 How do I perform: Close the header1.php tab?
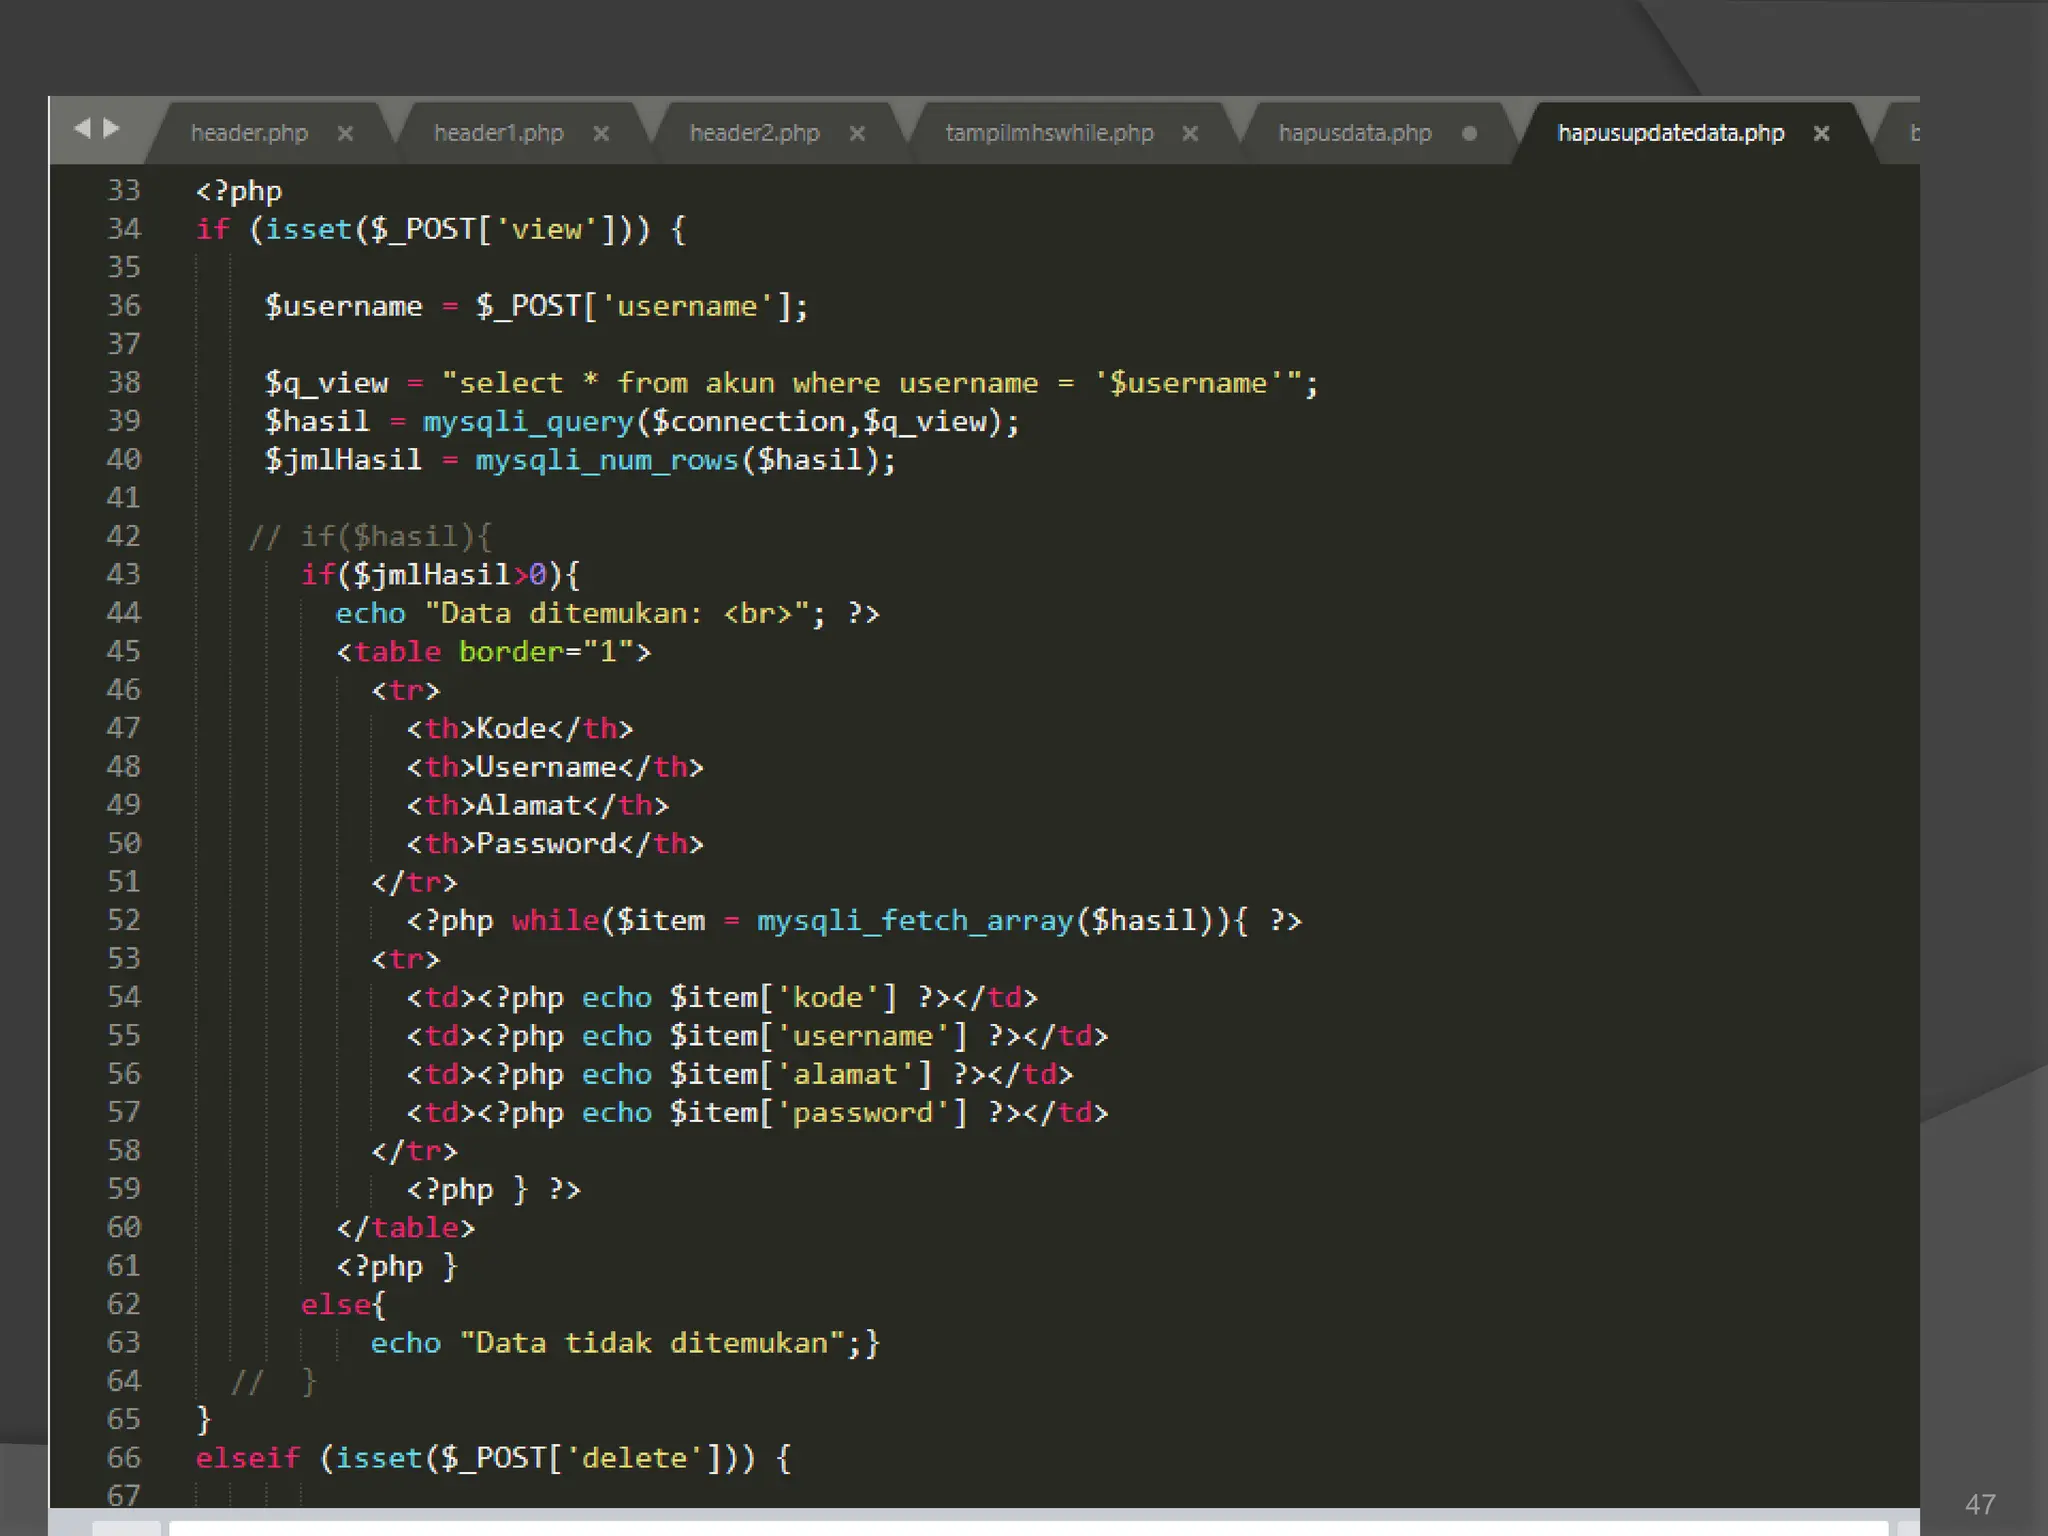(601, 133)
